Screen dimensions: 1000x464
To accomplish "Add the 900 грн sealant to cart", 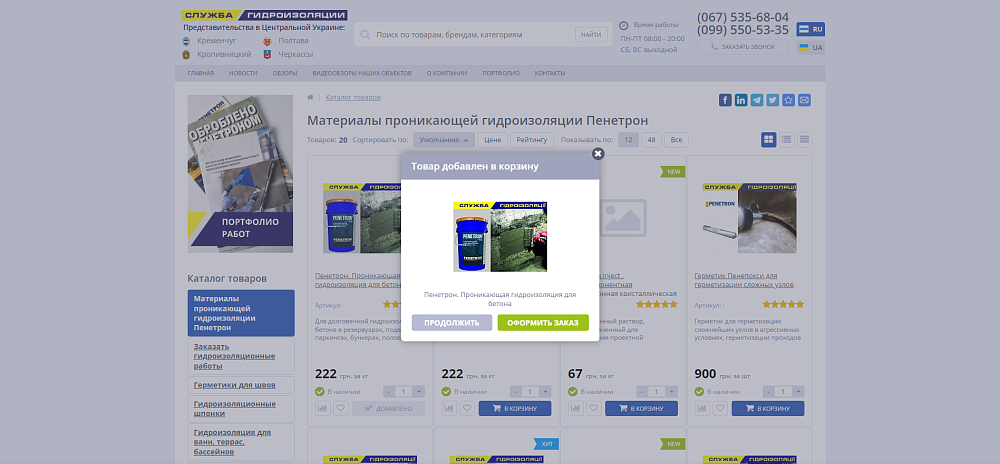I will pyautogui.click(x=768, y=409).
